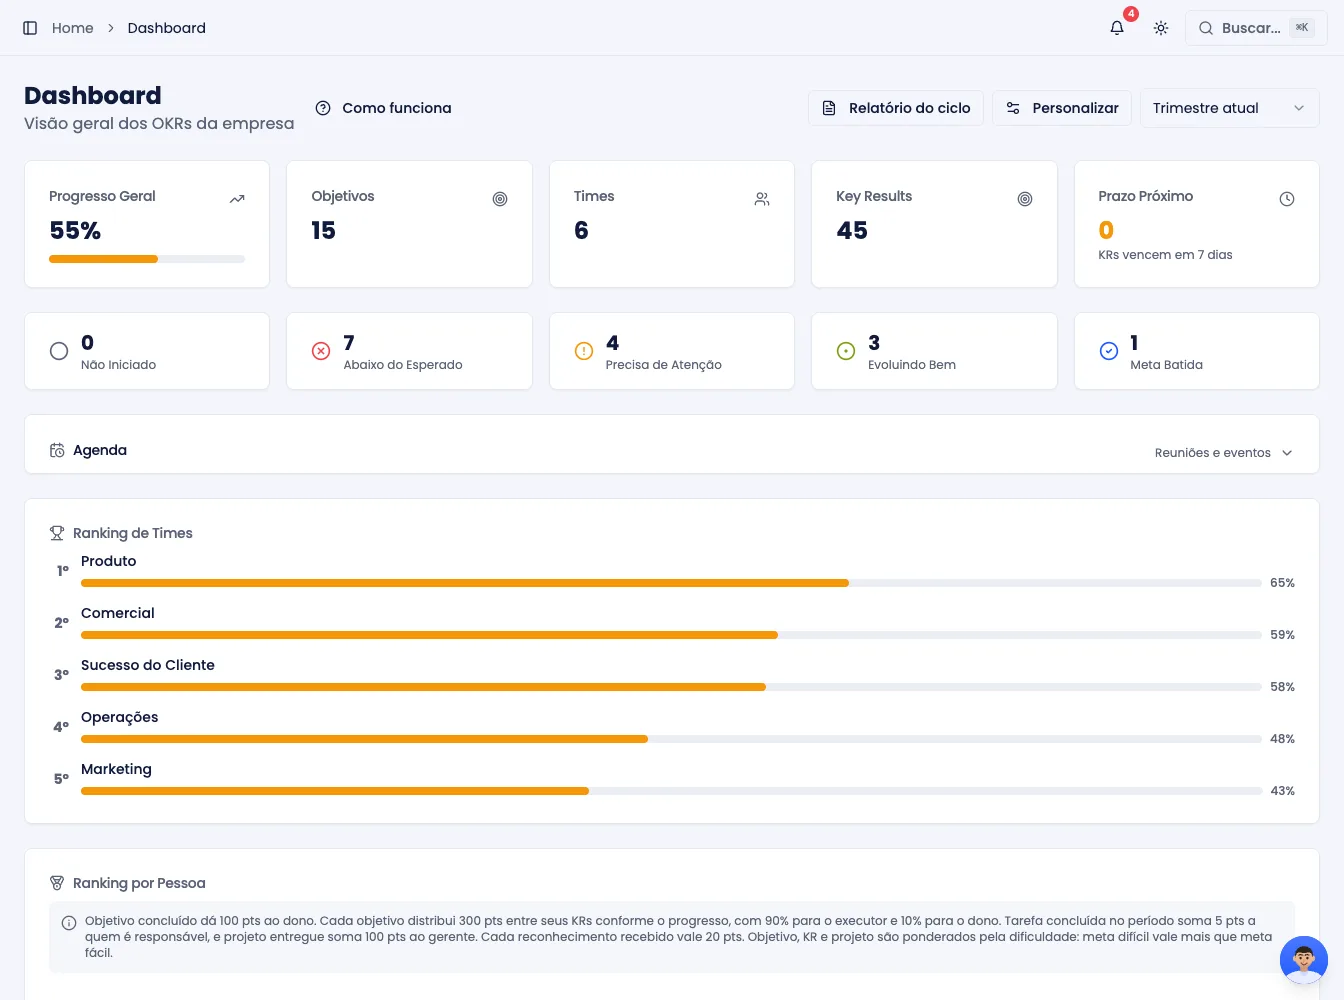Click the Agenda calendar icon
This screenshot has height=1000, width=1344.
57,450
